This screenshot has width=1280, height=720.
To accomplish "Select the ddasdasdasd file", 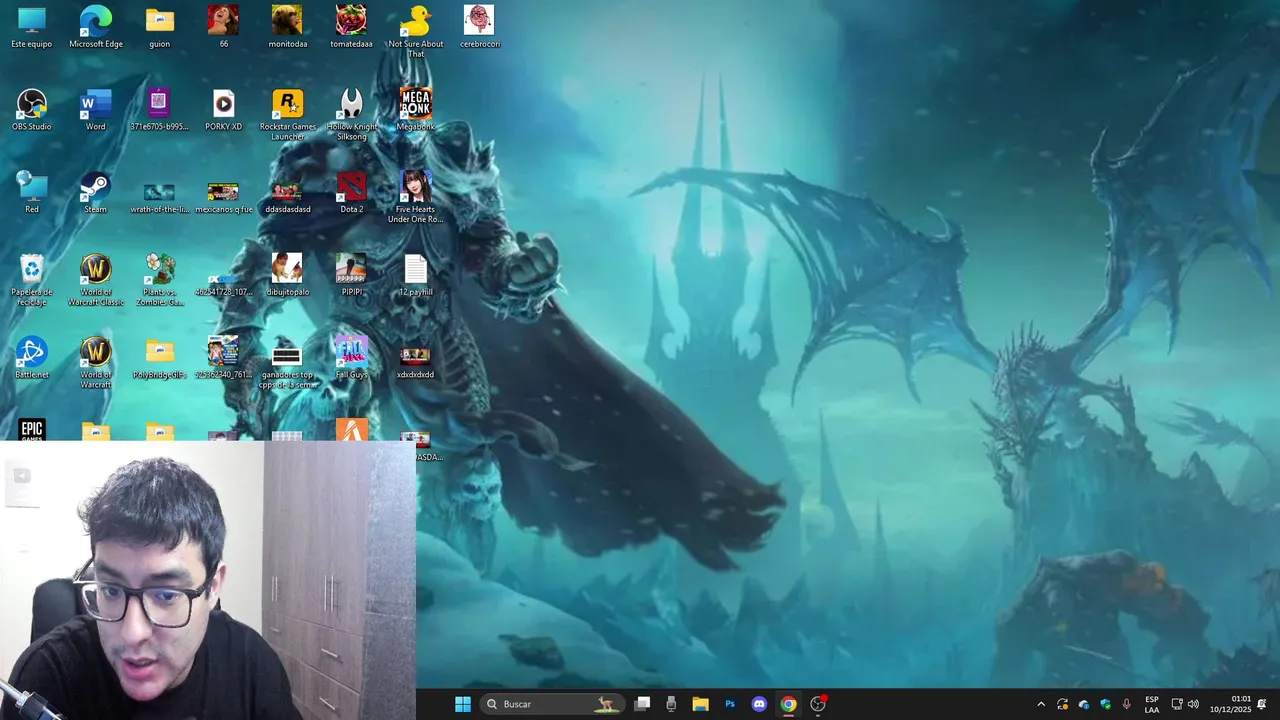I will [287, 197].
